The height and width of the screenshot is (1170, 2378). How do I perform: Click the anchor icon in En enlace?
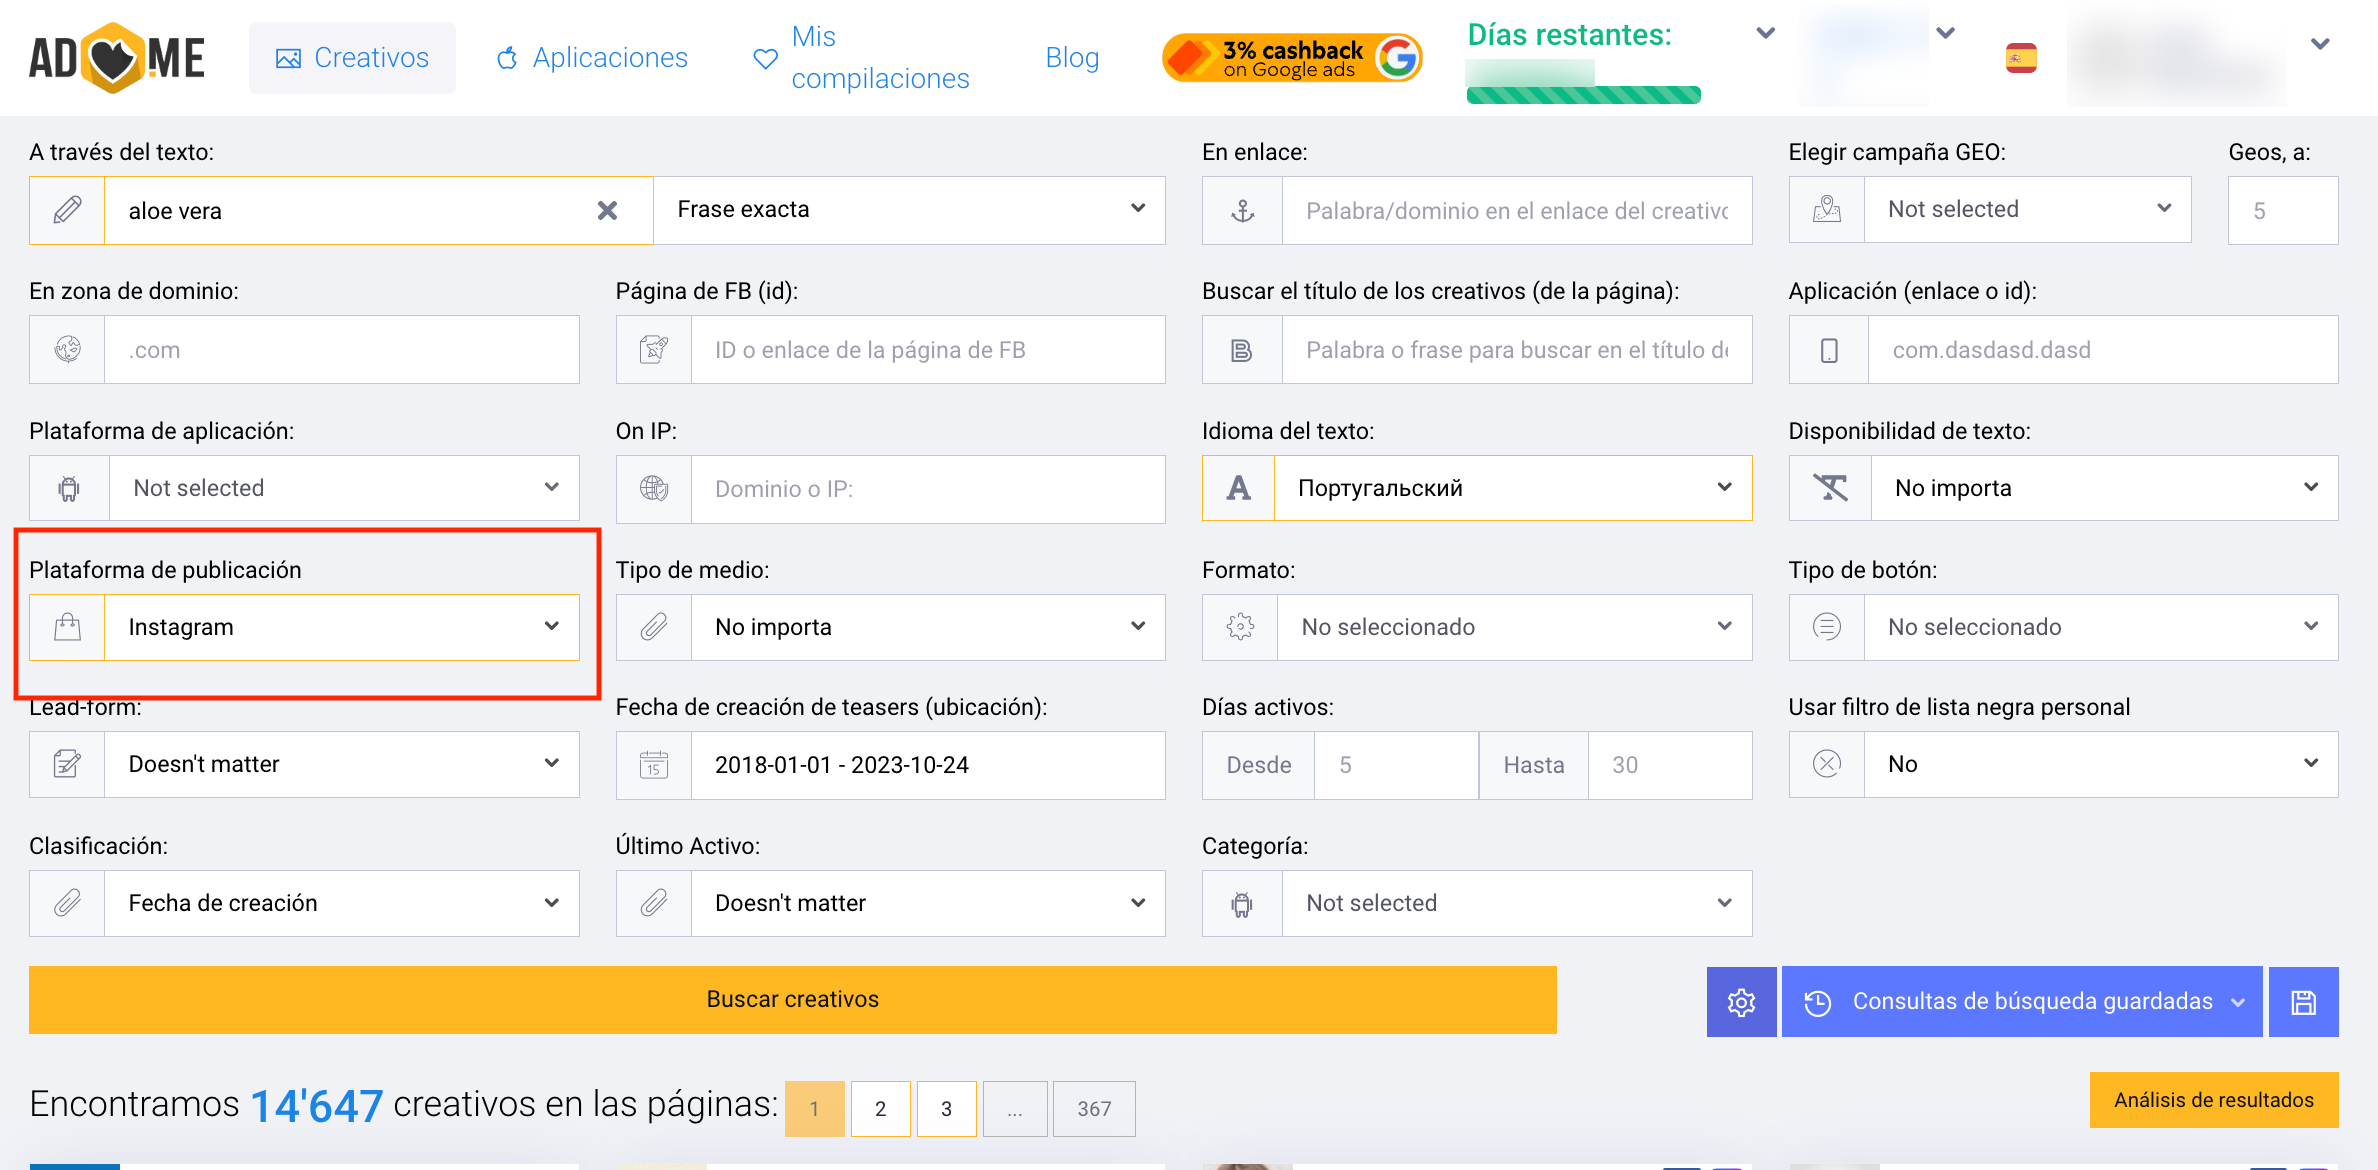1242,210
